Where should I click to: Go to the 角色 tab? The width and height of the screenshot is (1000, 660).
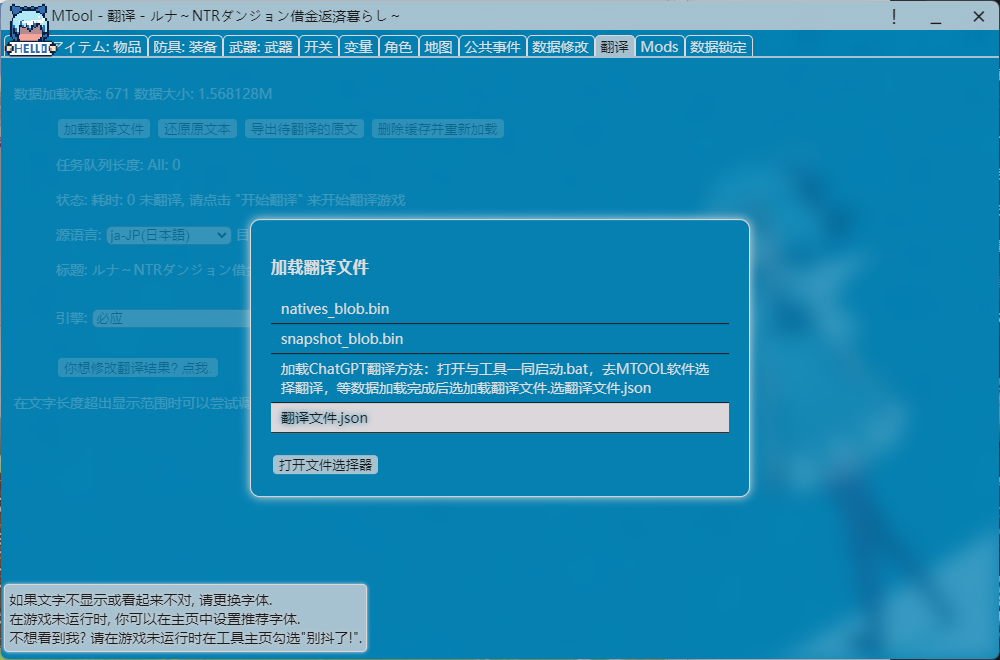[x=399, y=47]
